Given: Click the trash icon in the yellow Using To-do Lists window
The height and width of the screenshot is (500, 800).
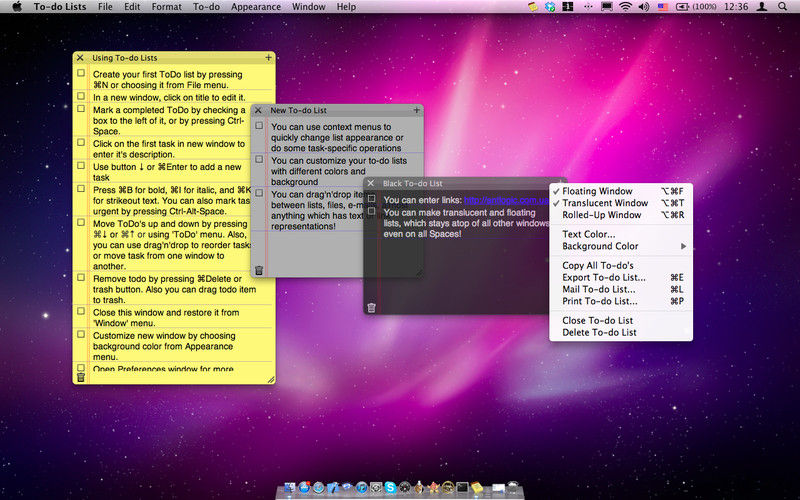Looking at the screenshot, I should coord(81,378).
